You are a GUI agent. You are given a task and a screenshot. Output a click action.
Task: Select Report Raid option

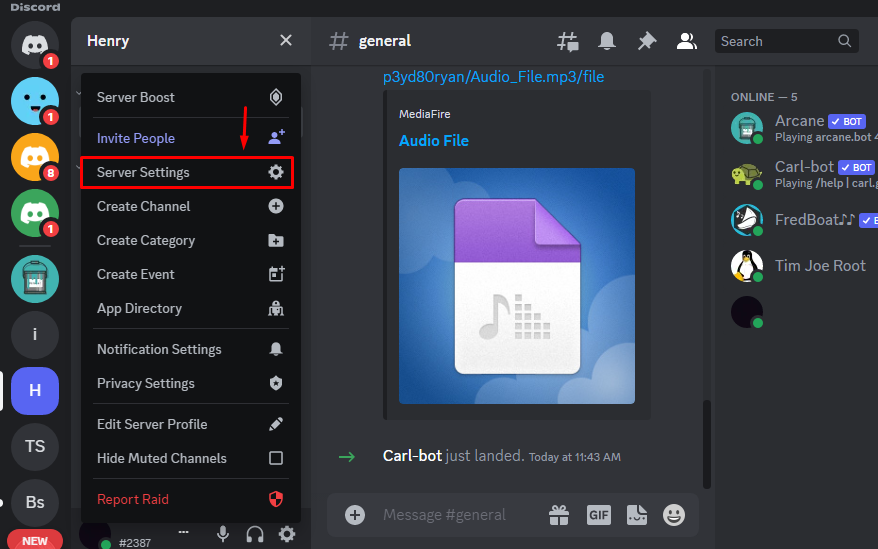pos(190,499)
